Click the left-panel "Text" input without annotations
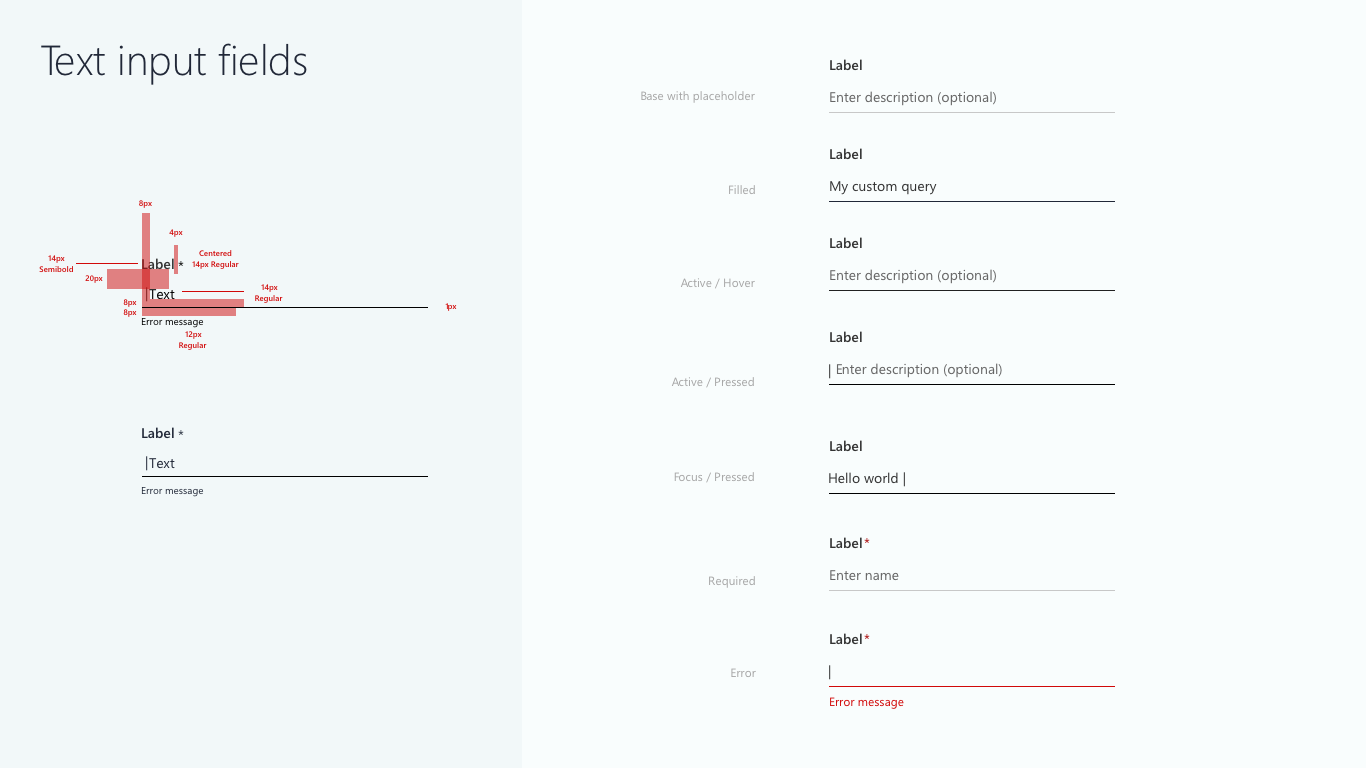The width and height of the screenshot is (1366, 768). (x=284, y=463)
